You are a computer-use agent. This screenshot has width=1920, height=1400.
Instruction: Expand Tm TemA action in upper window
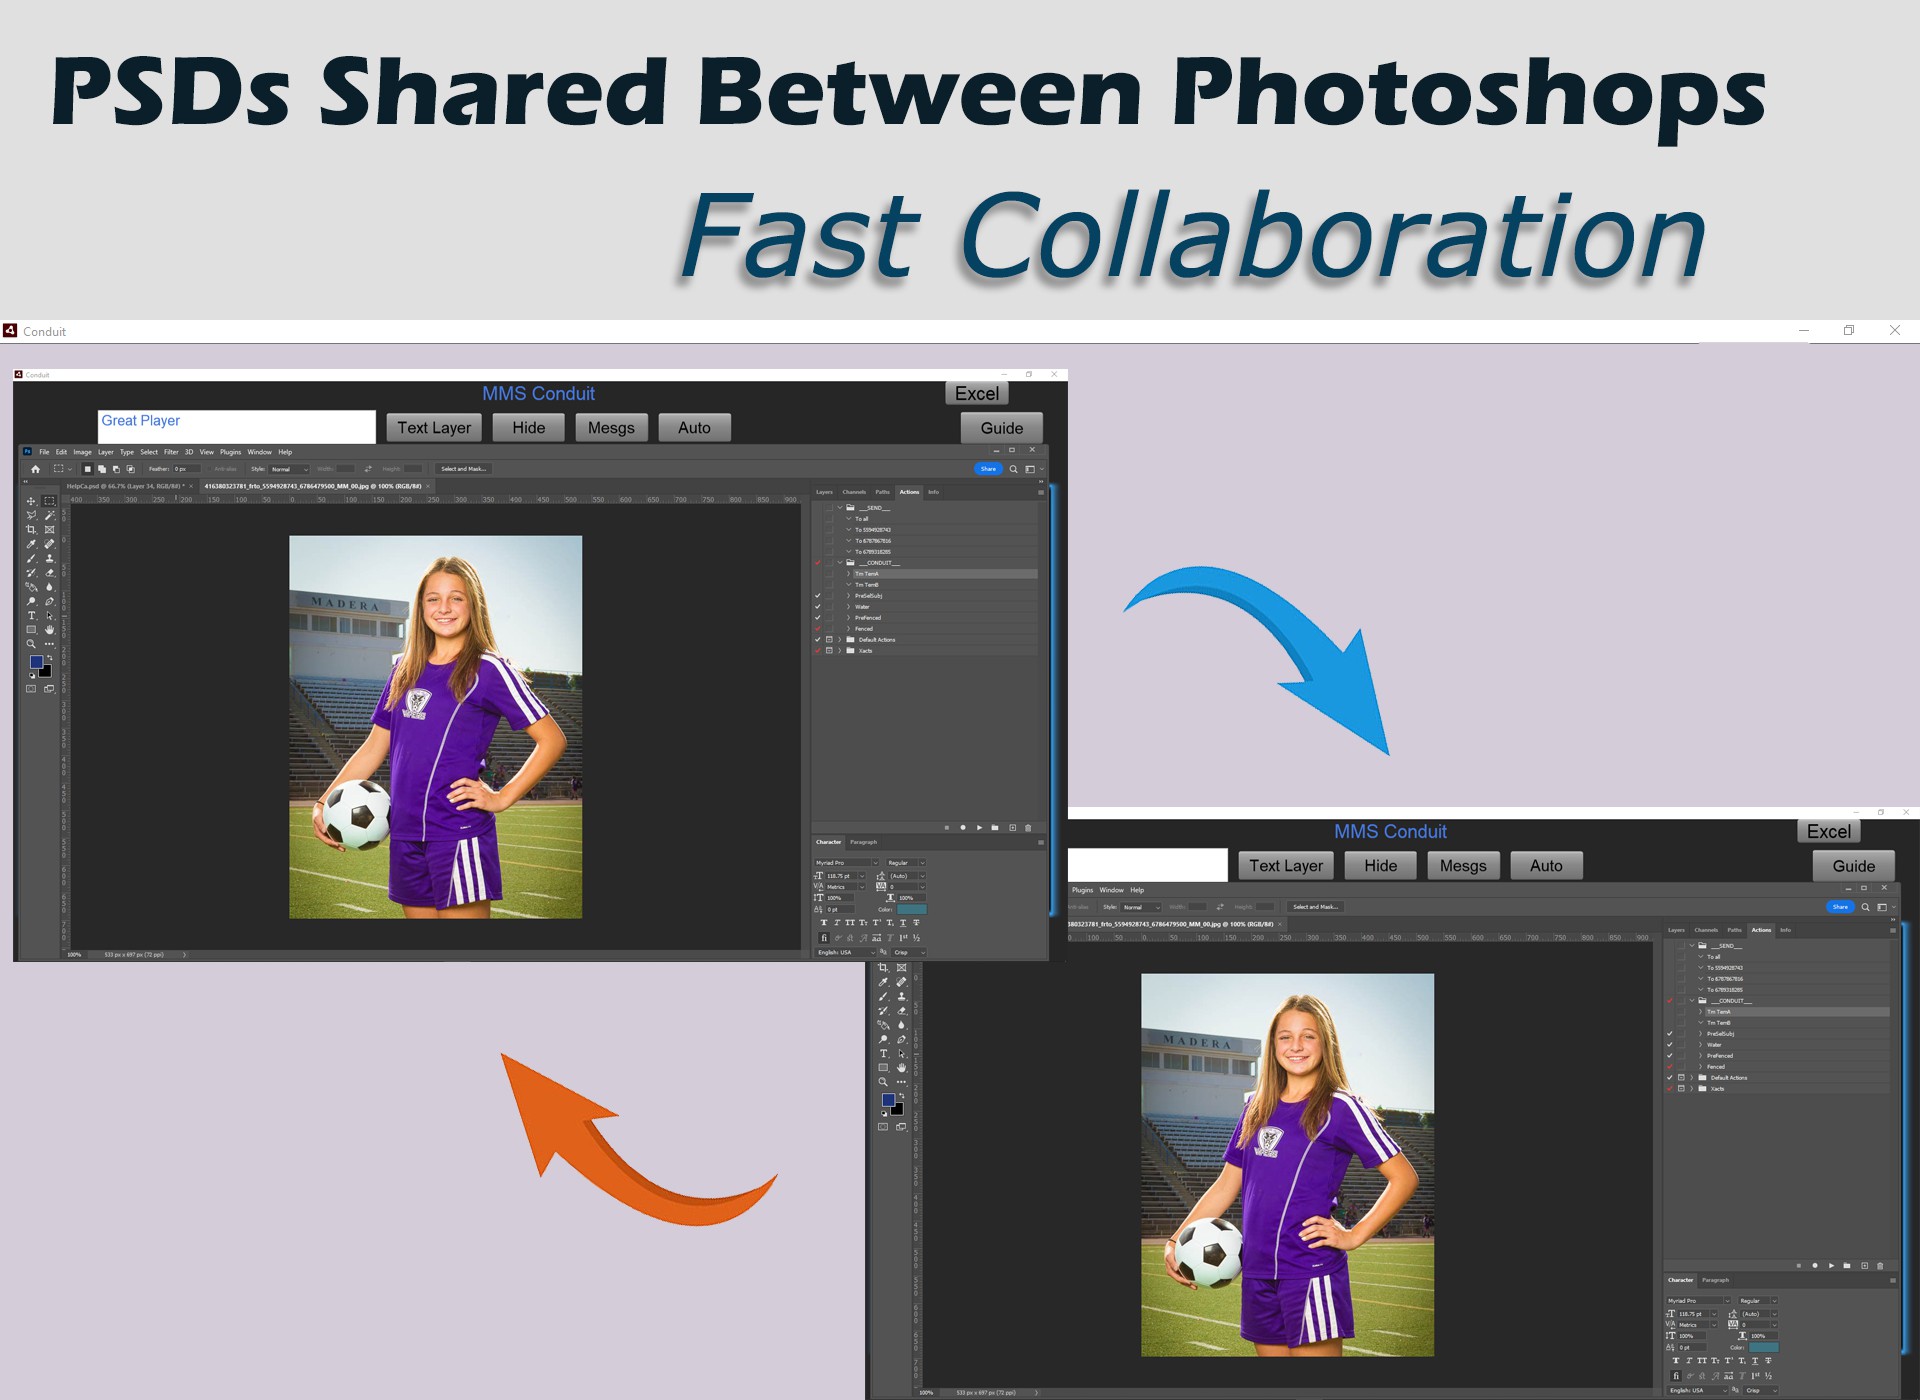click(x=849, y=574)
